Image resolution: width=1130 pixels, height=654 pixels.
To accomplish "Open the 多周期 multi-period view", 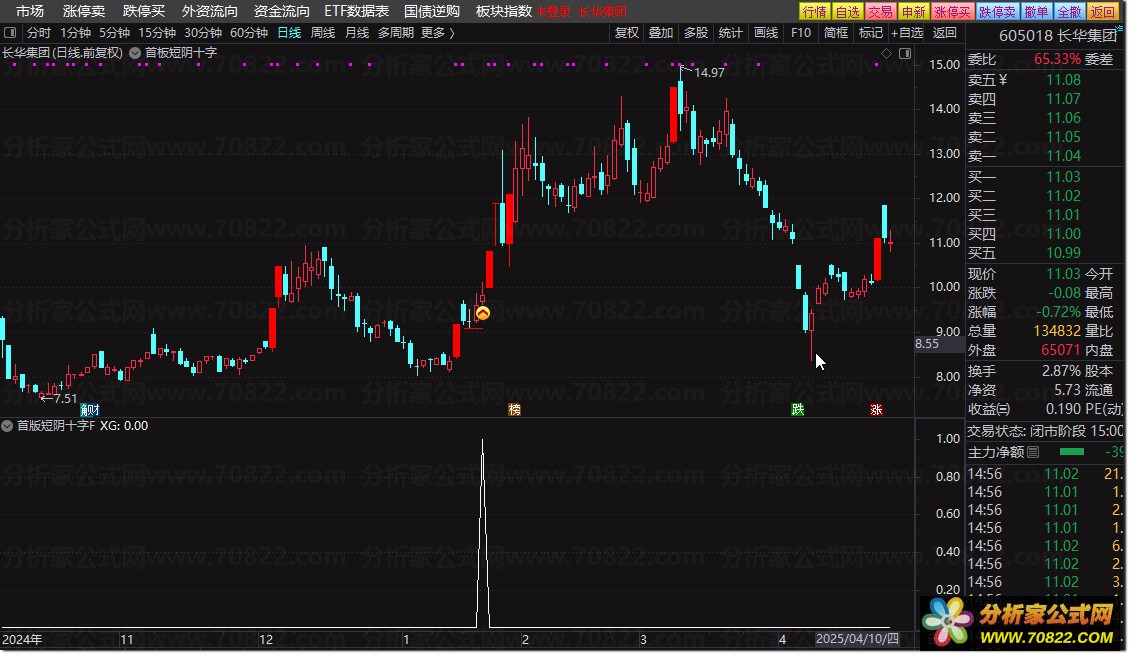I will click(396, 32).
